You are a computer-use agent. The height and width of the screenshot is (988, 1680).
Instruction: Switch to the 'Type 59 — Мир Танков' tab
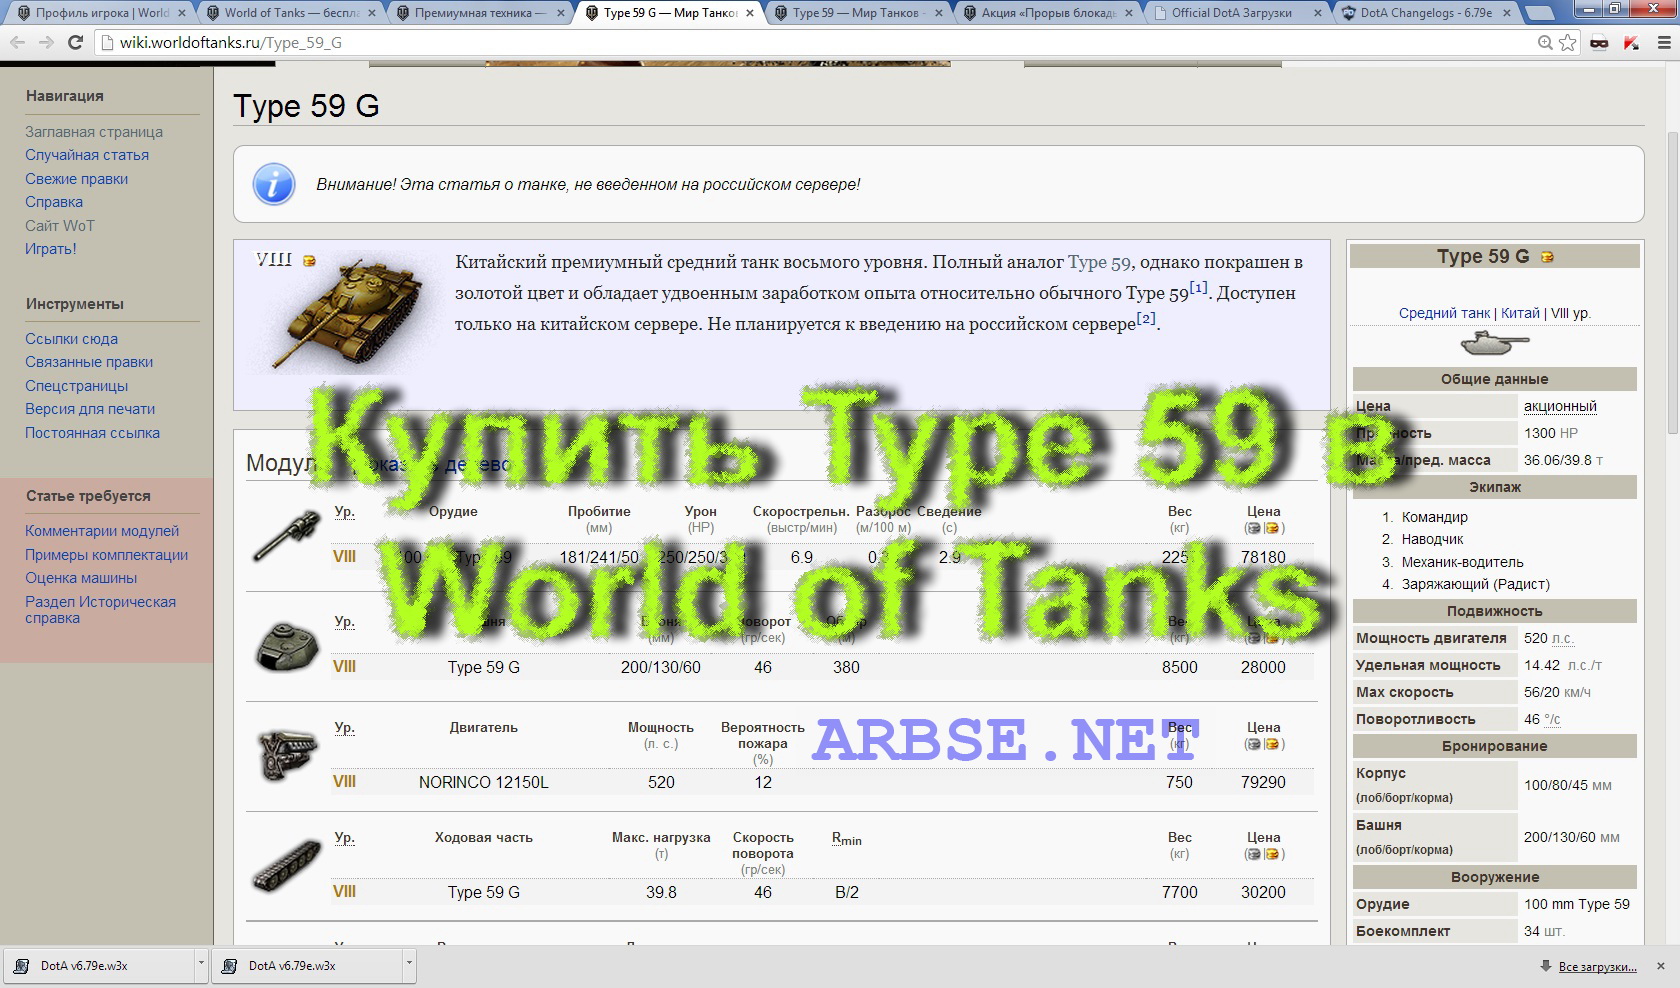pyautogui.click(x=858, y=13)
